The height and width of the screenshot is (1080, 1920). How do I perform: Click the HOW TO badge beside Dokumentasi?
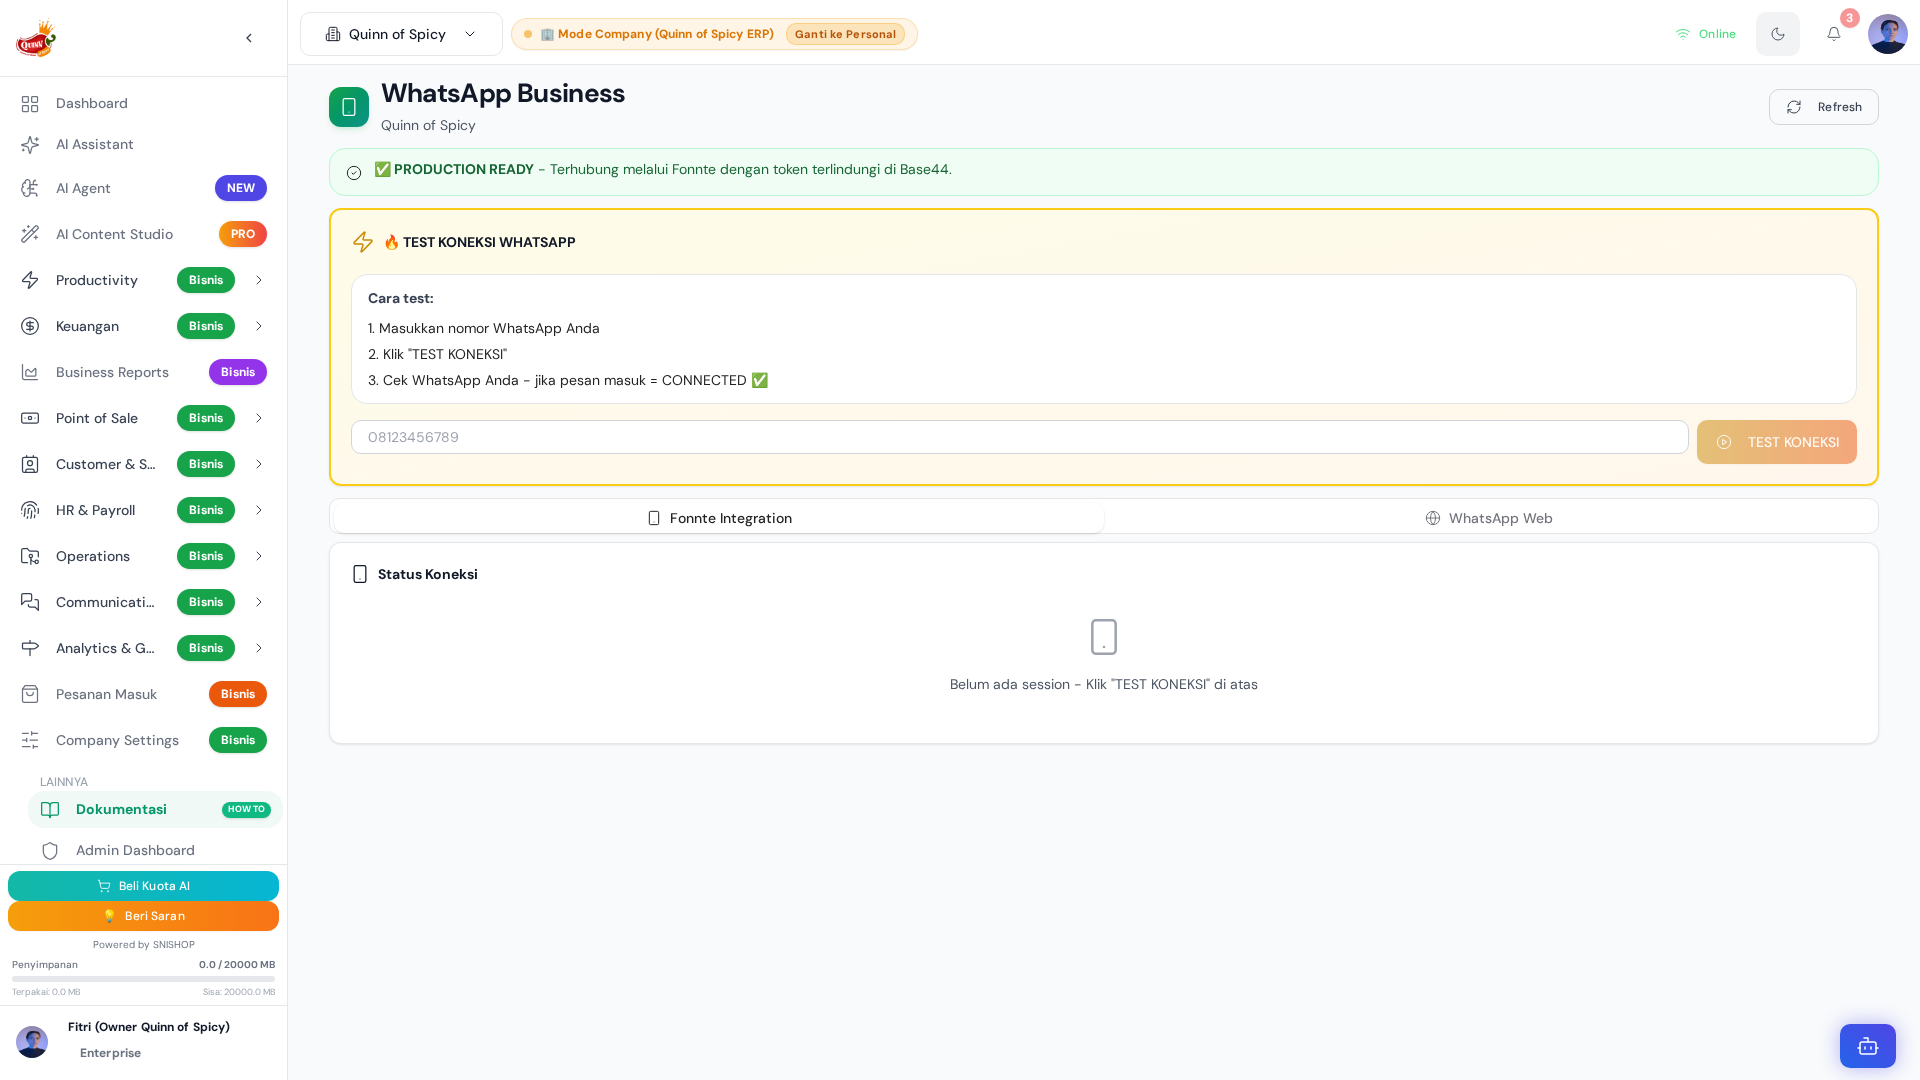coord(246,810)
